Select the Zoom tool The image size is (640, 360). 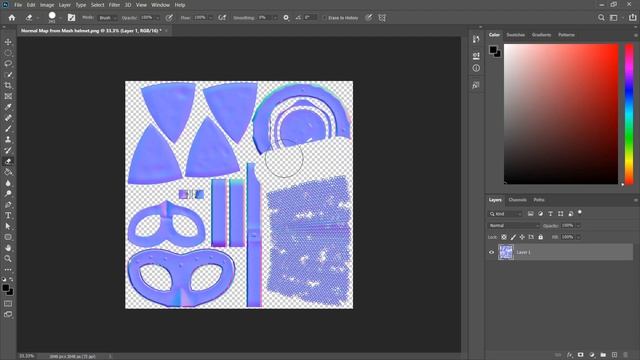coord(8,258)
